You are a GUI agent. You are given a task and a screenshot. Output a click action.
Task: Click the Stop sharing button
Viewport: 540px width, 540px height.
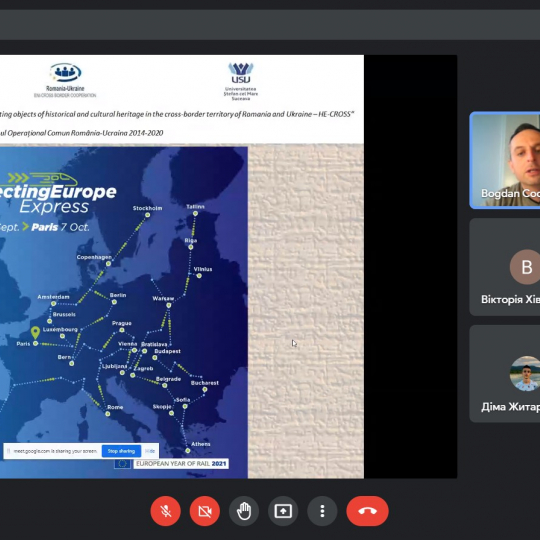click(x=121, y=451)
